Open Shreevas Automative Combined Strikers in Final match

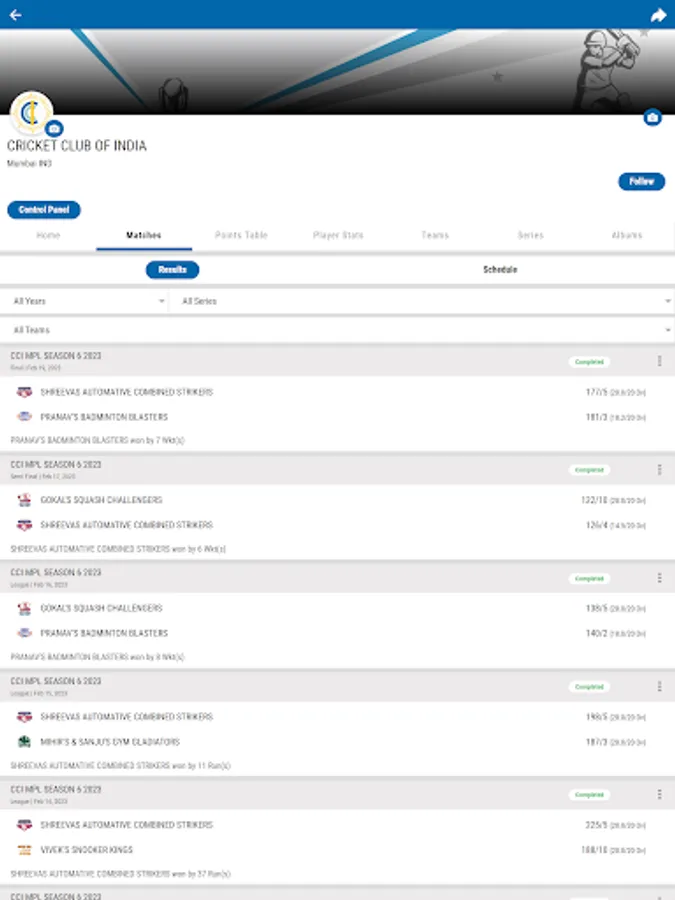coord(127,392)
